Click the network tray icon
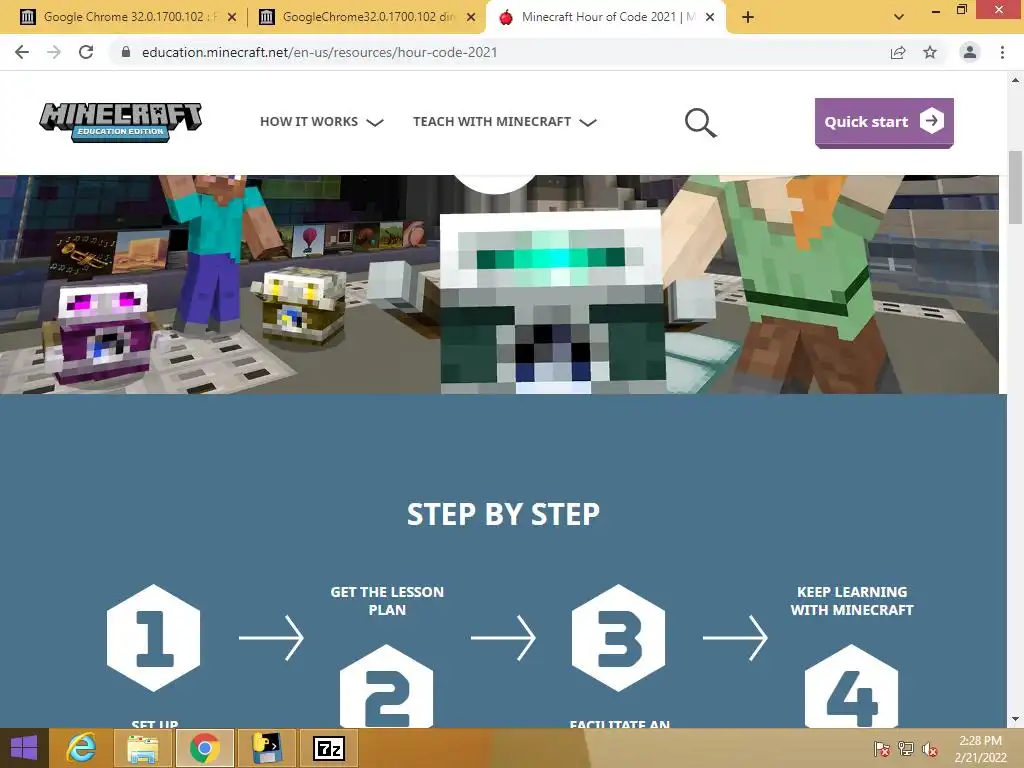 click(906, 749)
